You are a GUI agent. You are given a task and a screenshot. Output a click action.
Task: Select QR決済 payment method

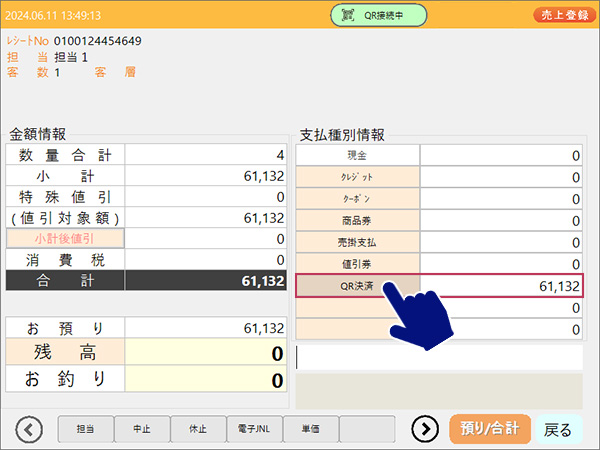[x=357, y=286]
